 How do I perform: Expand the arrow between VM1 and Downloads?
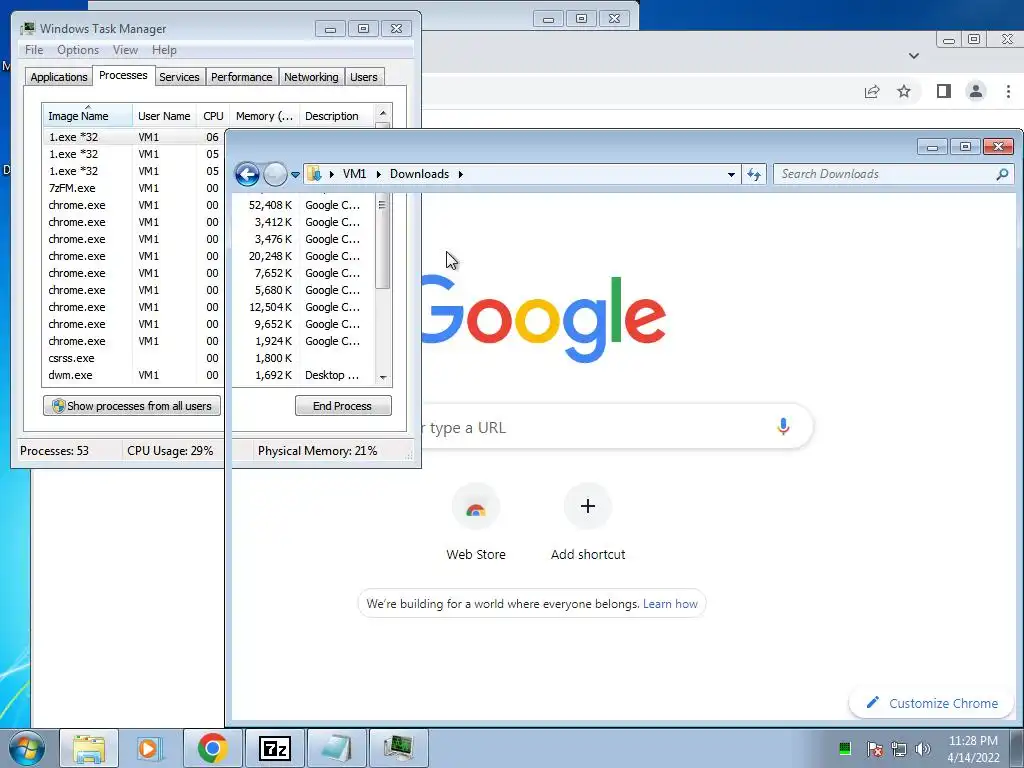tap(378, 174)
